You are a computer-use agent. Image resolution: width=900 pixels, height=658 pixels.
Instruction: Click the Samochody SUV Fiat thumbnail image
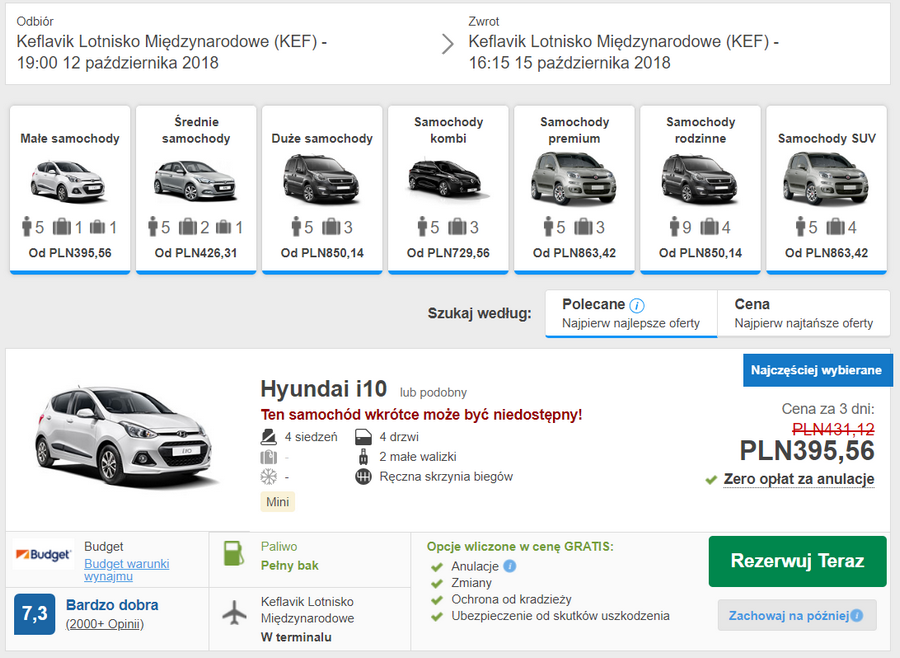(x=825, y=179)
